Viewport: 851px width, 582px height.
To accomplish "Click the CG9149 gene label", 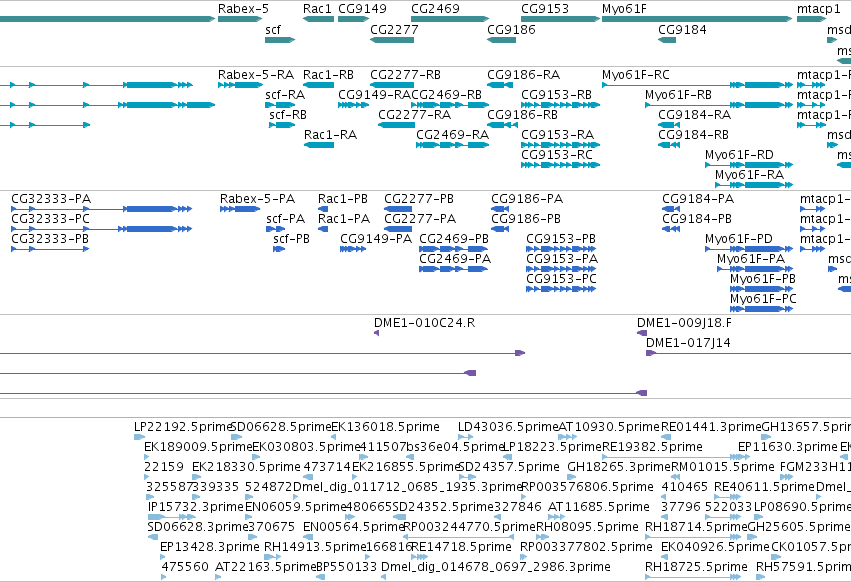I will (x=362, y=9).
